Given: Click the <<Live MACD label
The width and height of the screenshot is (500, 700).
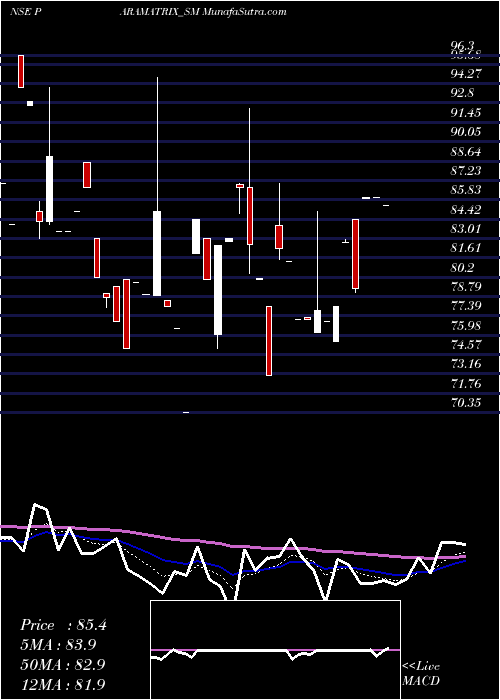Looking at the screenshot, I should click(421, 674).
